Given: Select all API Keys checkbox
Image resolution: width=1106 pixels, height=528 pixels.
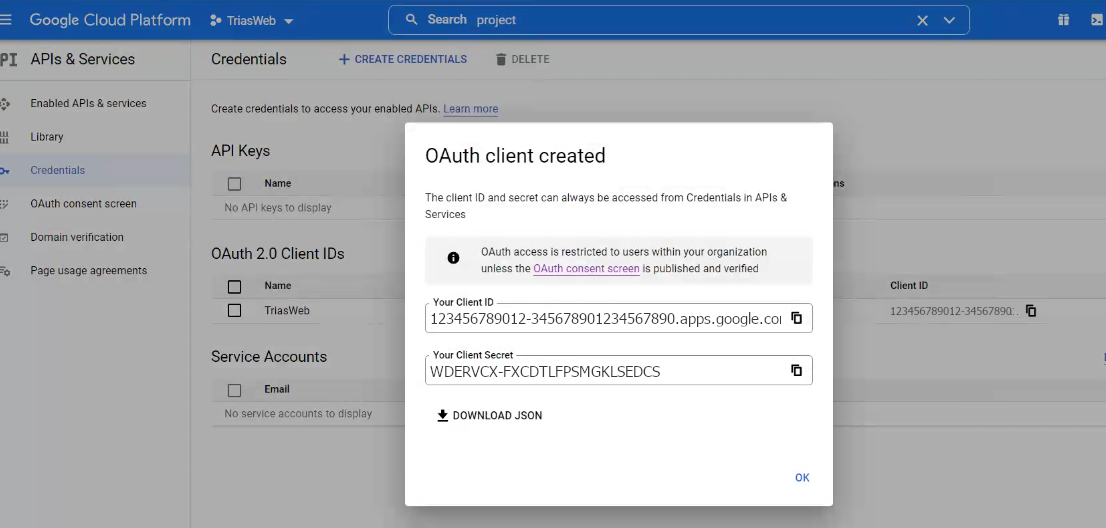Looking at the screenshot, I should point(234,184).
